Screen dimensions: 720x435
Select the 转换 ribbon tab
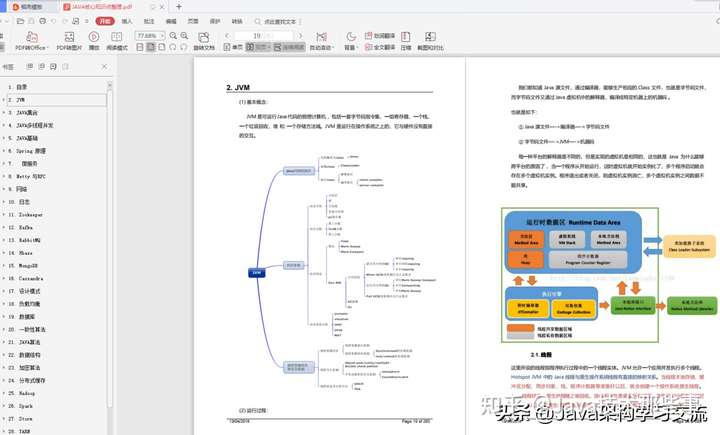point(237,22)
